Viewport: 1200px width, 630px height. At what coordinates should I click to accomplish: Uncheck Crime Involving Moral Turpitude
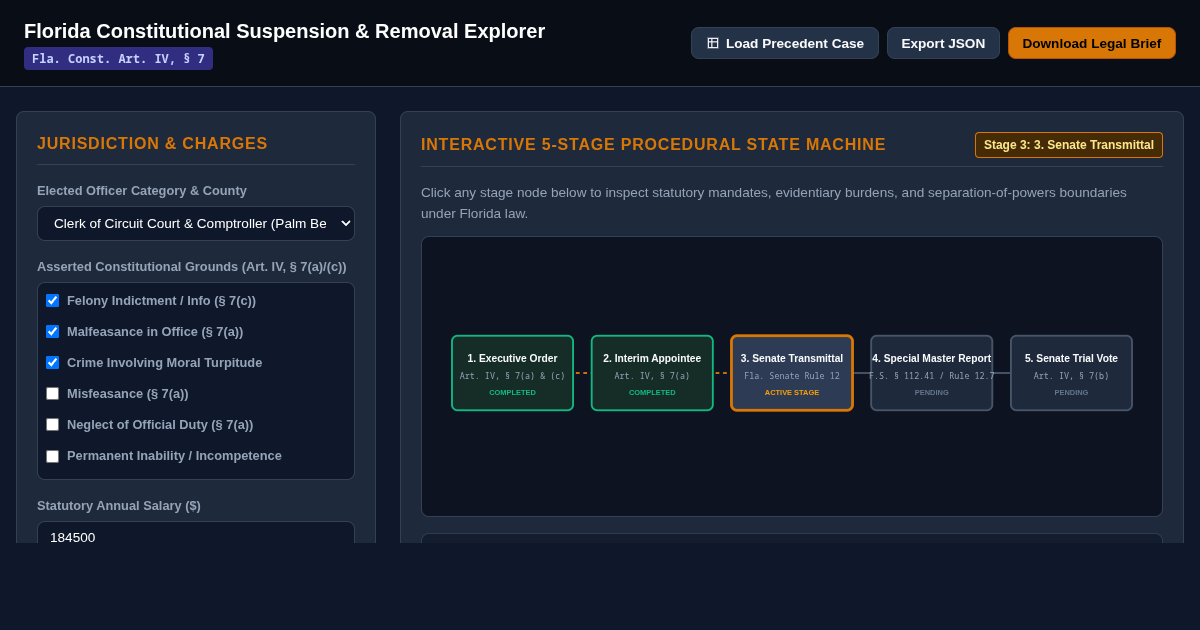(x=52, y=362)
